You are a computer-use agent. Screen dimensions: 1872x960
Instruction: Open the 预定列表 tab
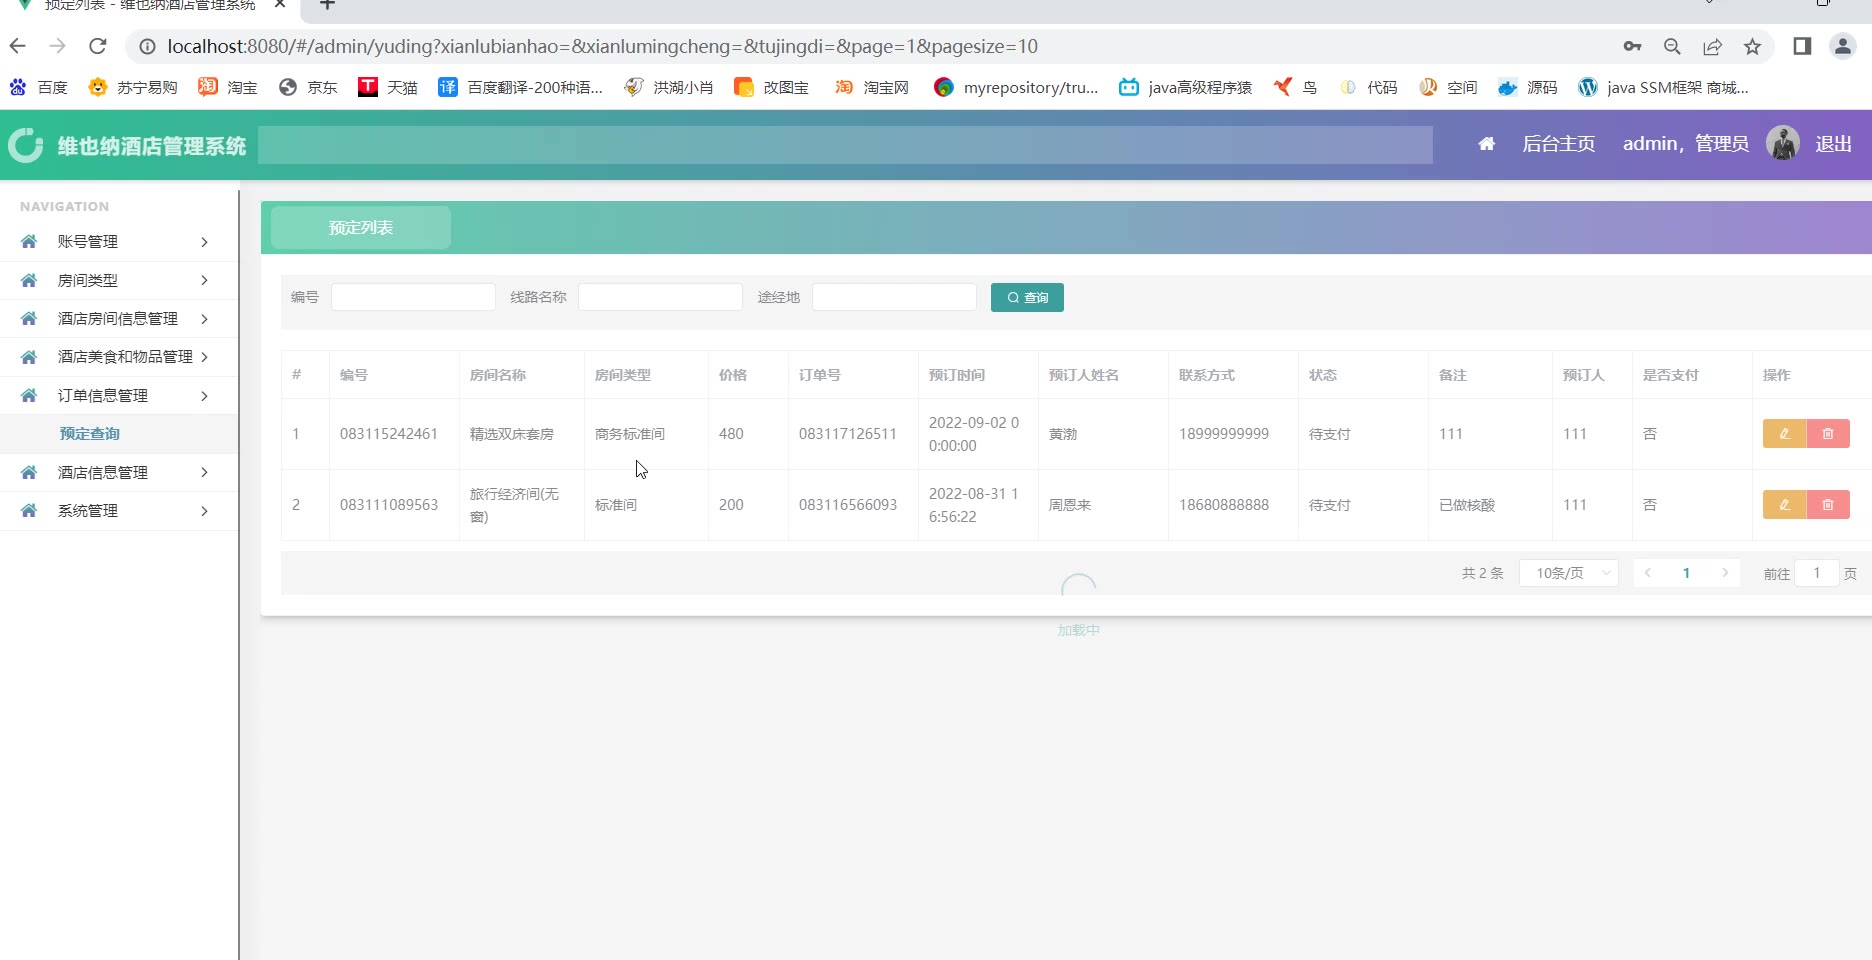click(x=361, y=228)
